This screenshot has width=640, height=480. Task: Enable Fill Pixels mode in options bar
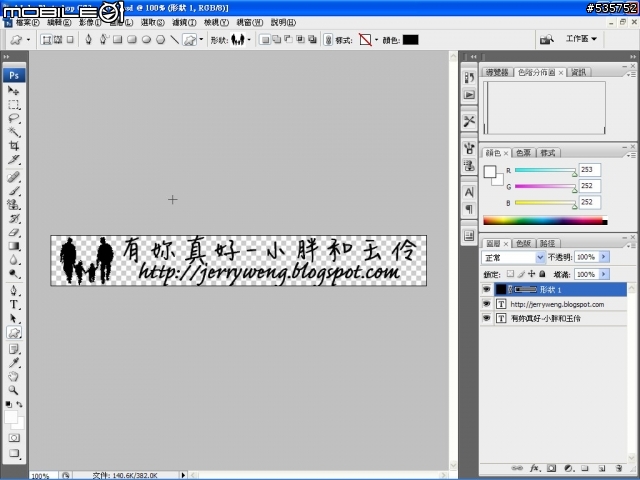click(70, 40)
